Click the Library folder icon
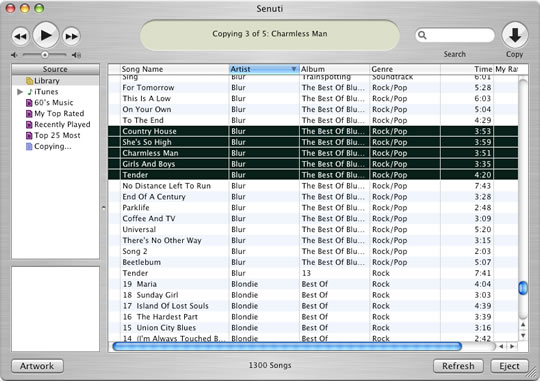Screen dimensions: 540x381 [30, 81]
